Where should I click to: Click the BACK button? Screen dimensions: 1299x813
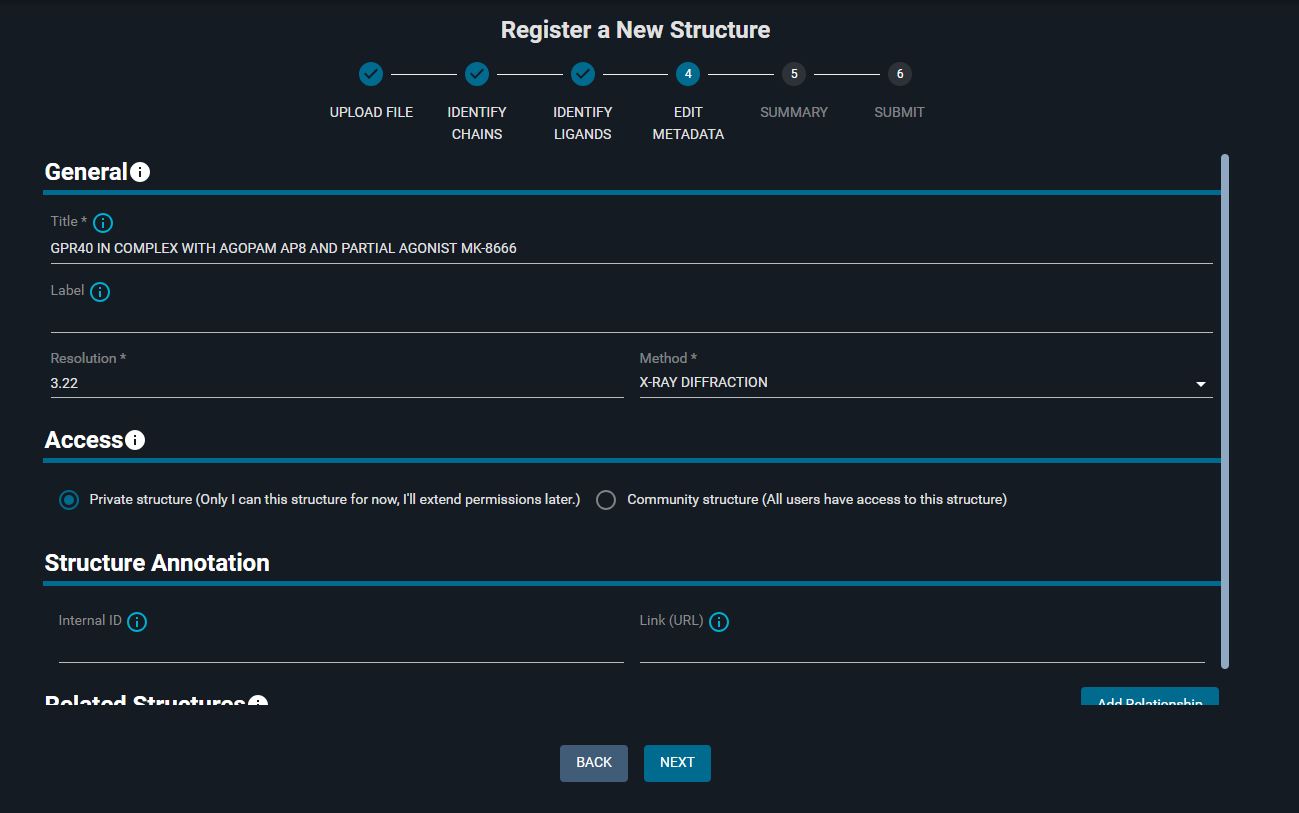[x=594, y=763]
